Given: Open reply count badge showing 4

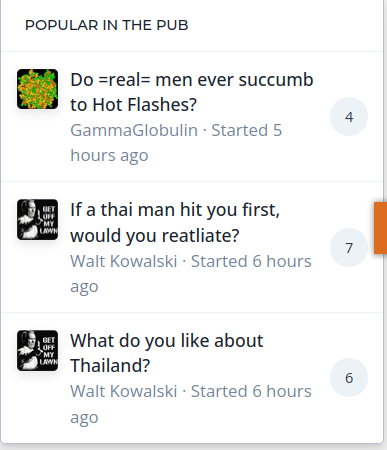Looking at the screenshot, I should (x=349, y=117).
